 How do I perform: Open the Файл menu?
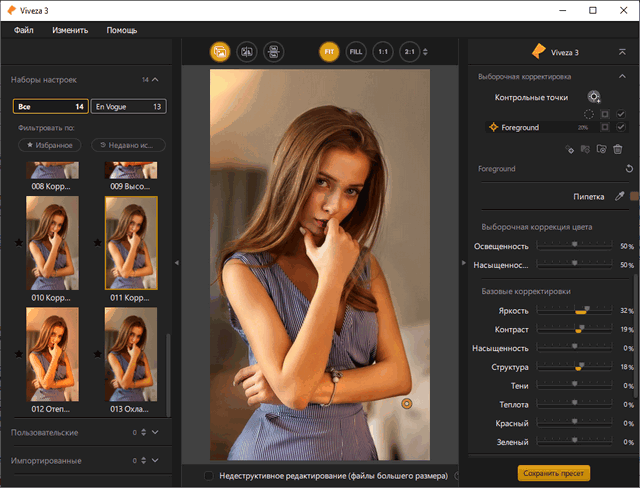pyautogui.click(x=24, y=31)
